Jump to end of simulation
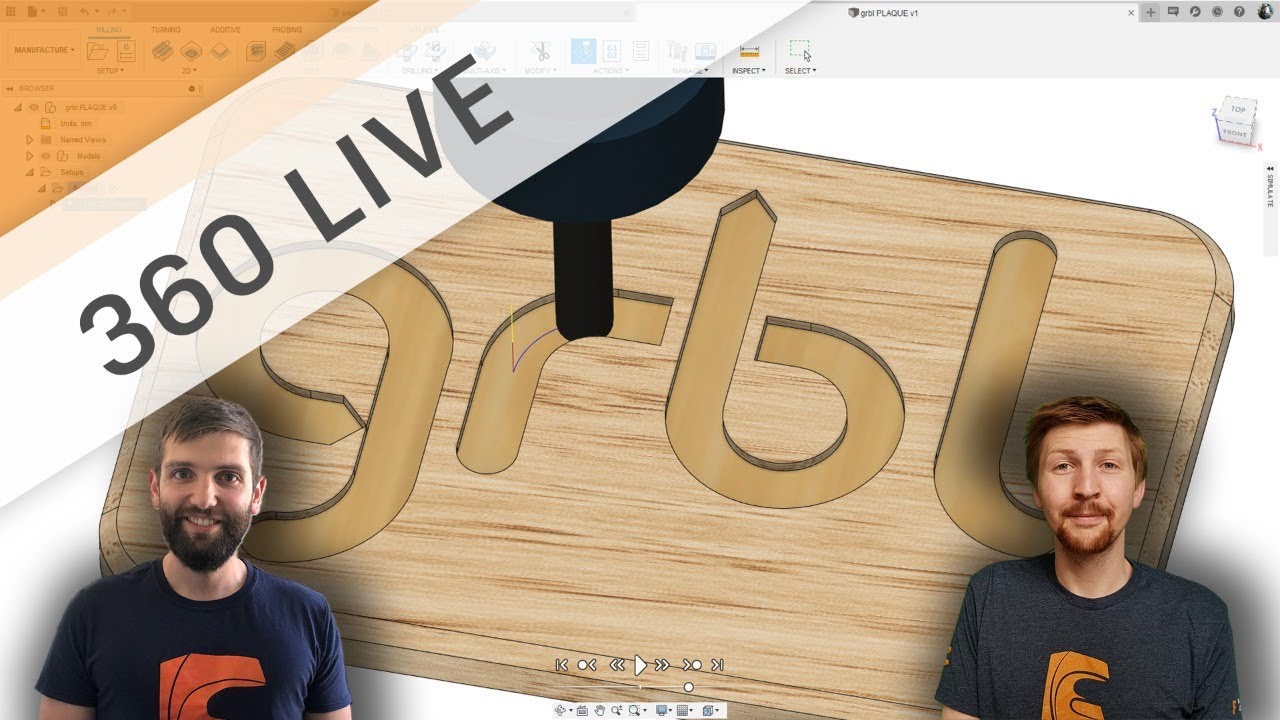This screenshot has width=1280, height=720. [717, 665]
